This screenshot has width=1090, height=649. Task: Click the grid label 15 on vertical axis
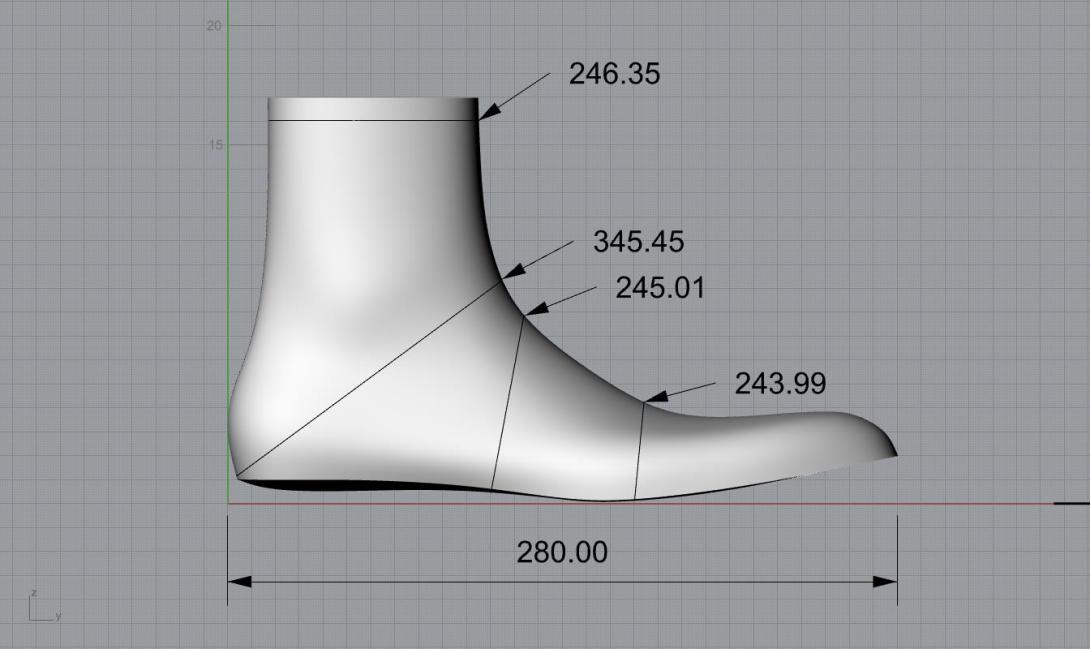(x=213, y=144)
